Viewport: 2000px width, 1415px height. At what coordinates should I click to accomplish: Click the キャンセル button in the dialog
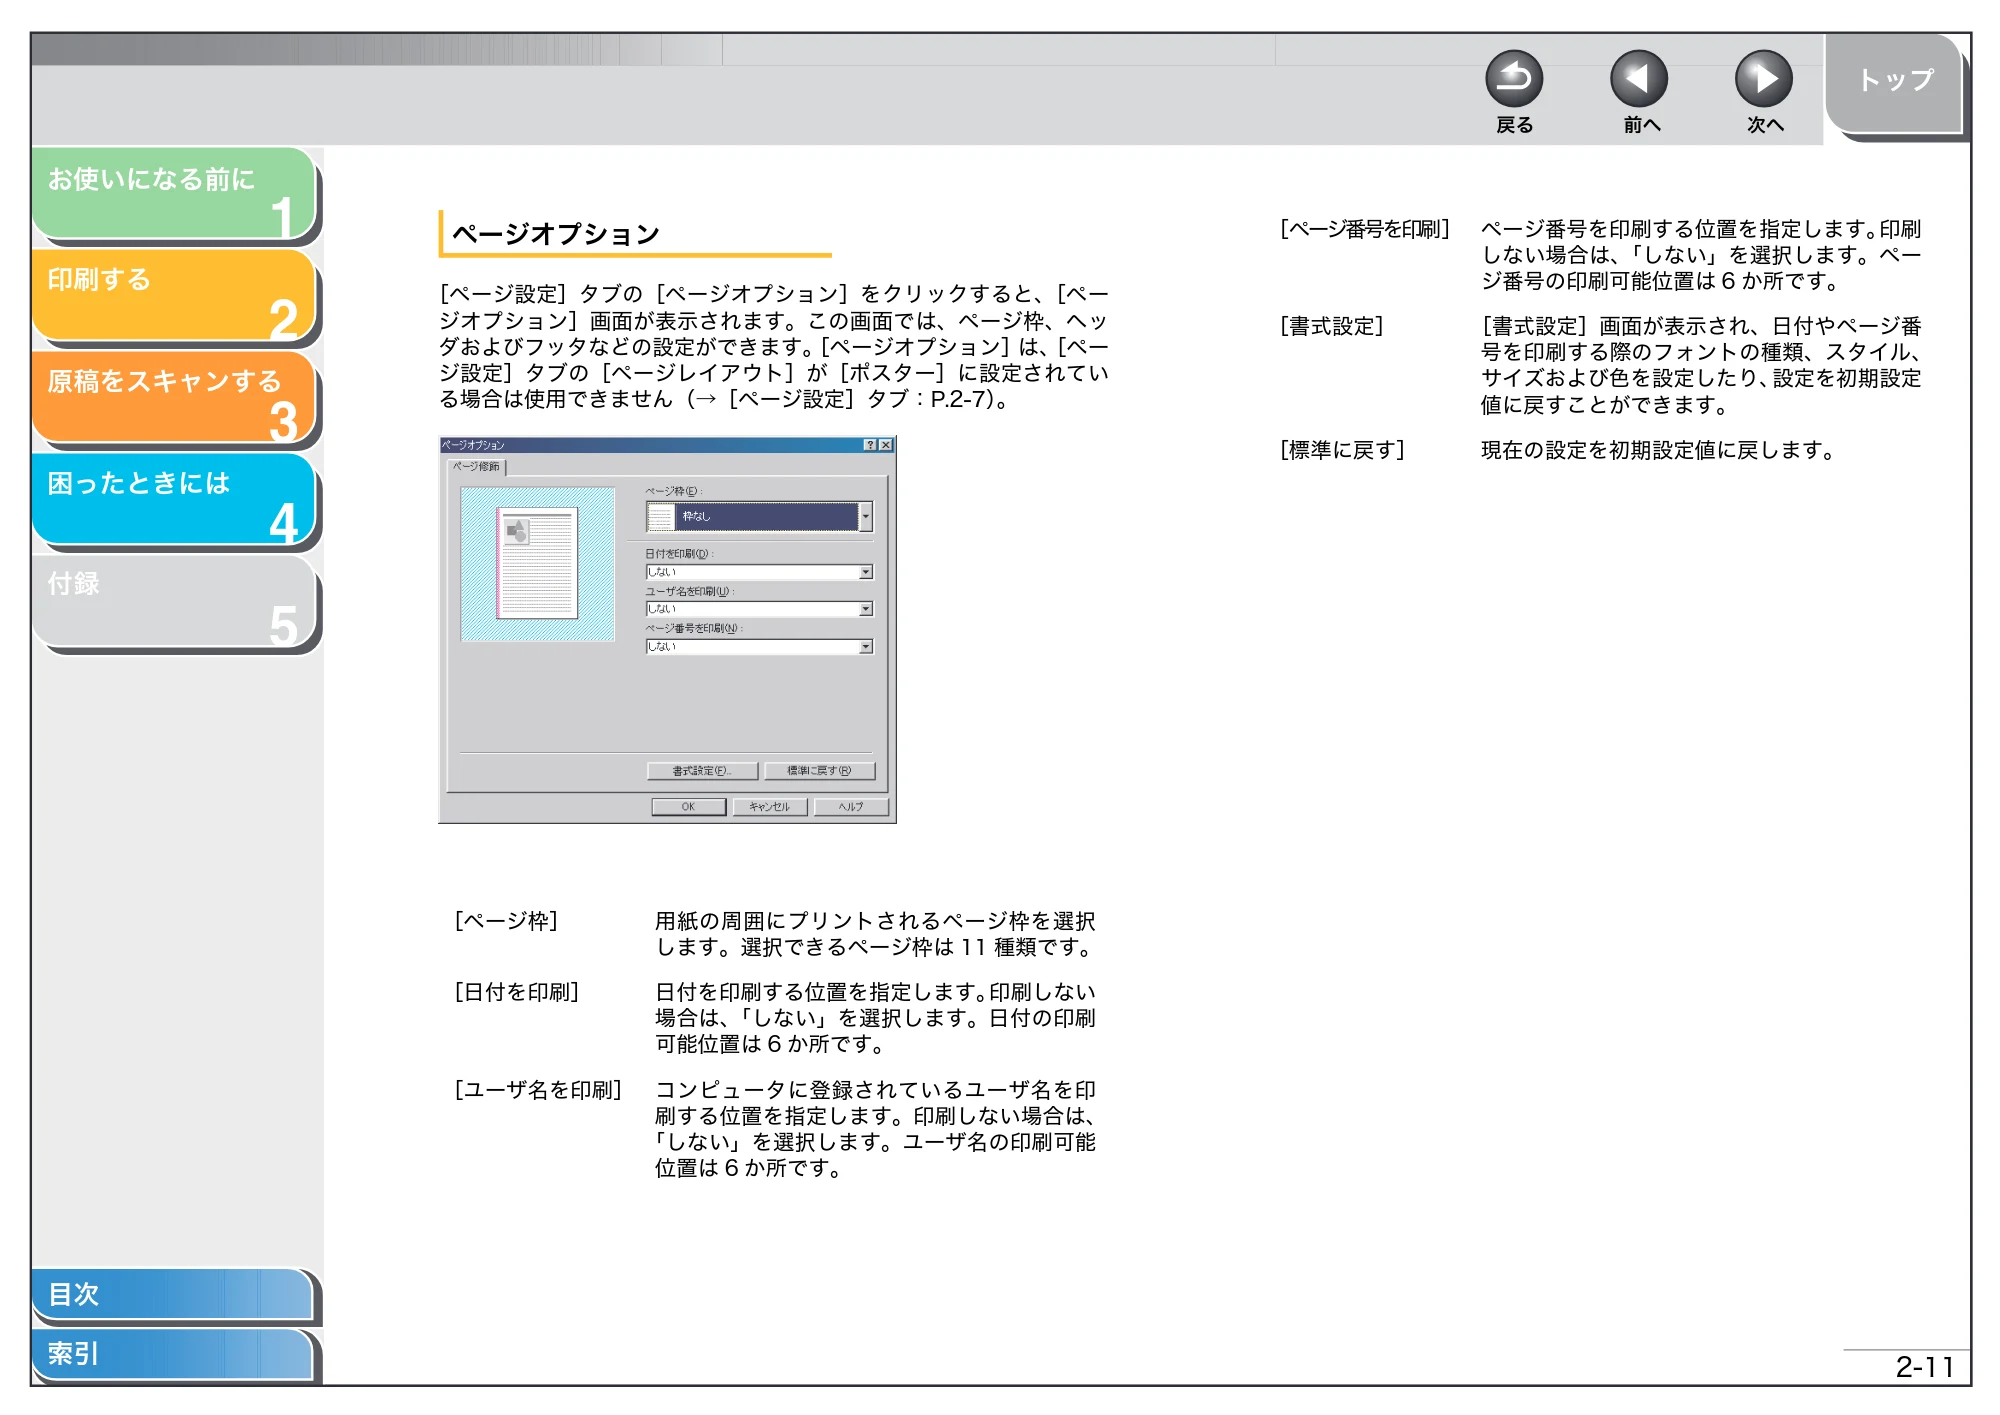pos(769,807)
